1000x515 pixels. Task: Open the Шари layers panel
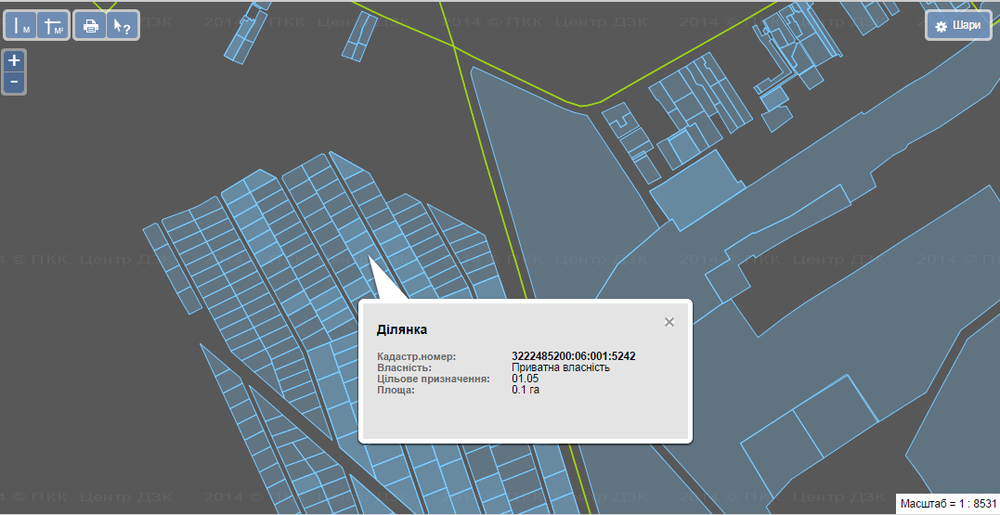tap(958, 25)
